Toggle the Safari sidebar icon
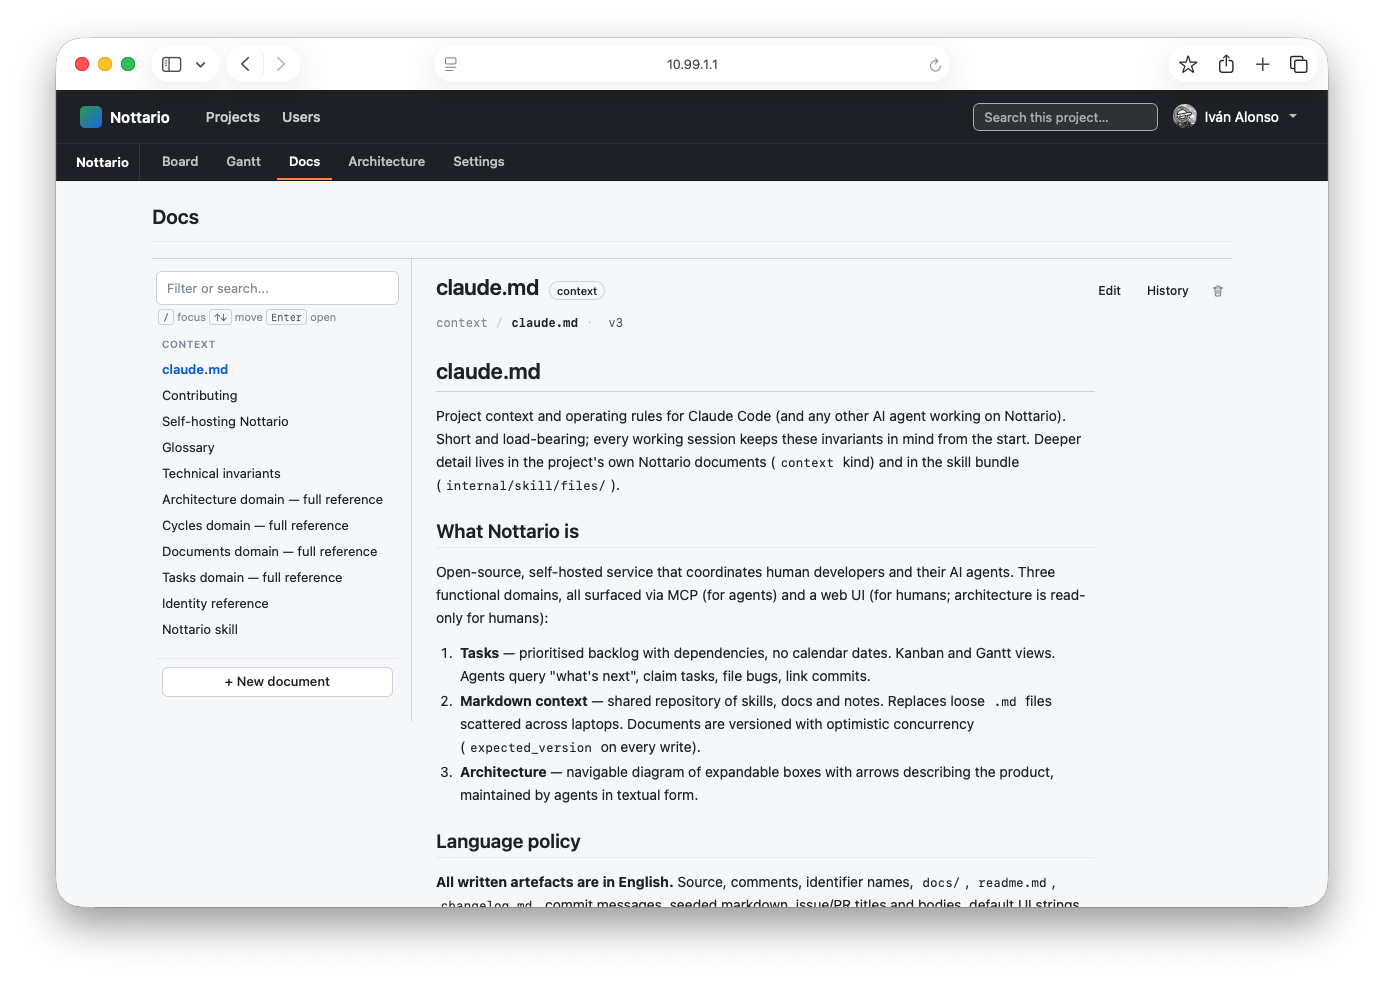 pyautogui.click(x=172, y=64)
